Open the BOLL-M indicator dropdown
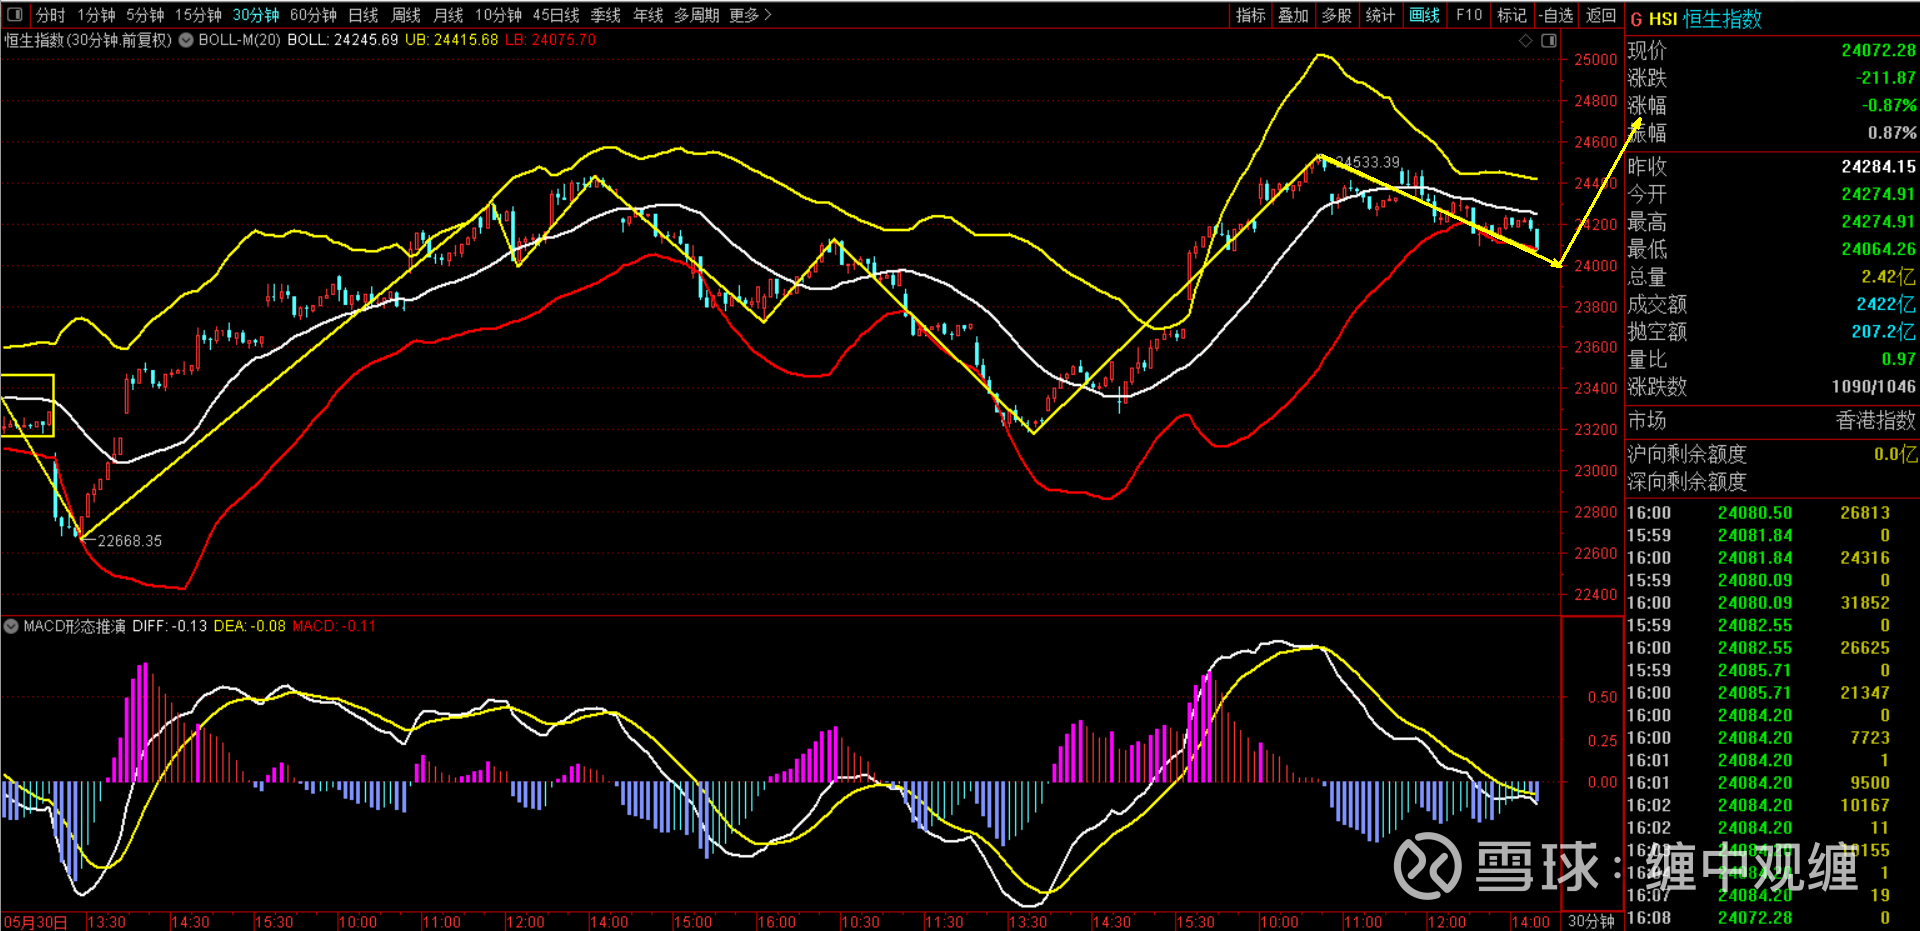This screenshot has height=931, width=1920. point(186,41)
